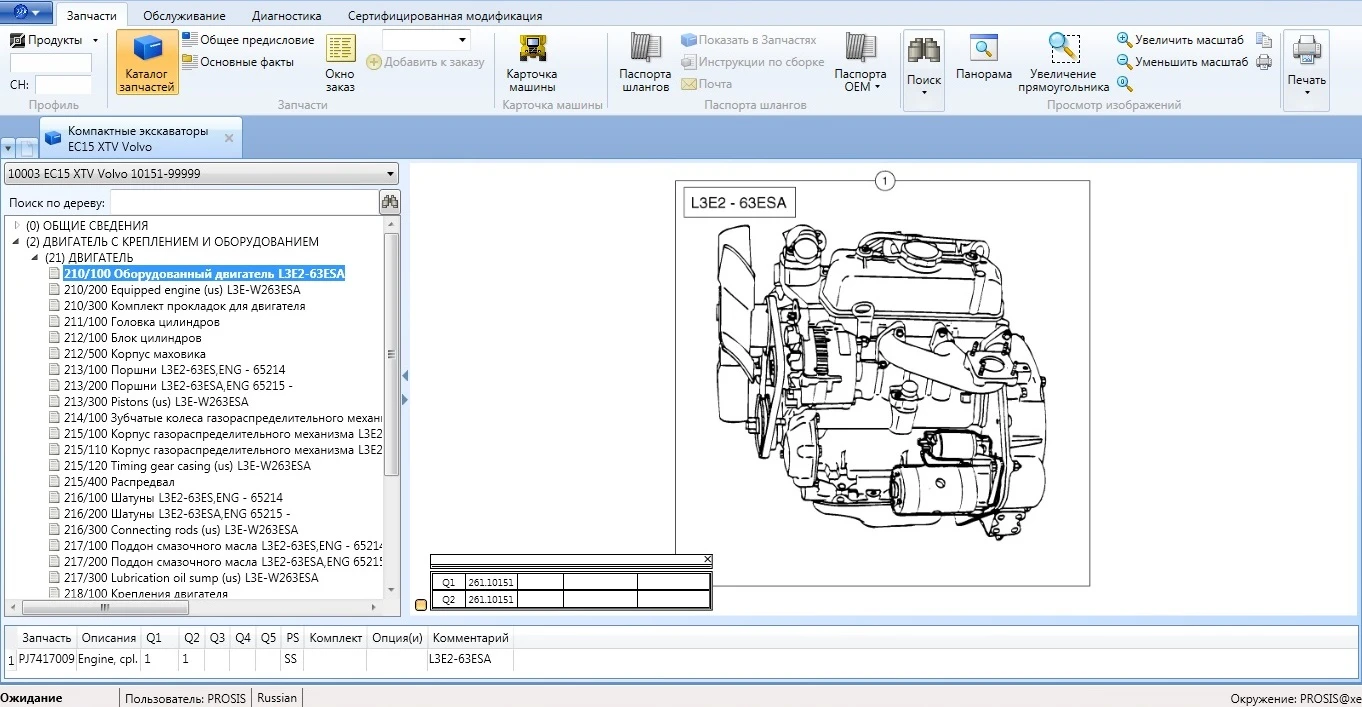Open the empty order combo box in ribbon

click(426, 40)
